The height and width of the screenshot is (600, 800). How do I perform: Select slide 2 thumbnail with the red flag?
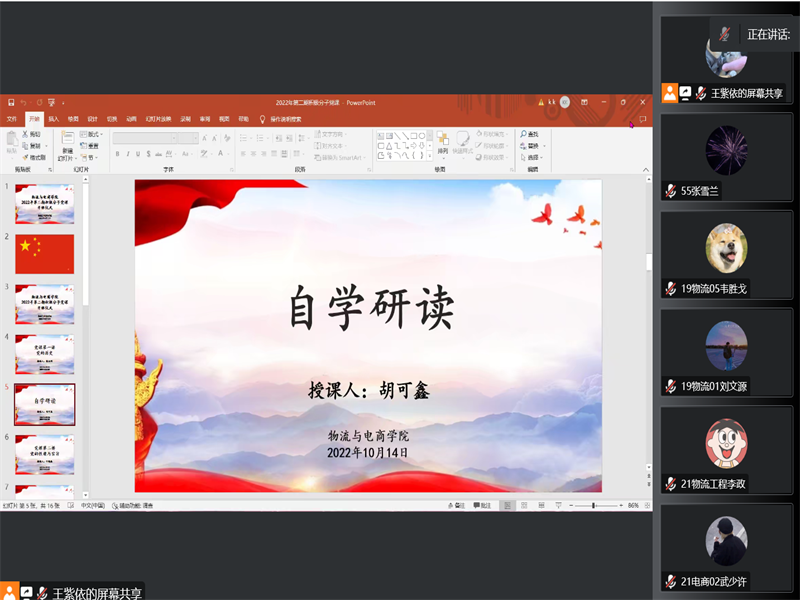coord(44,254)
